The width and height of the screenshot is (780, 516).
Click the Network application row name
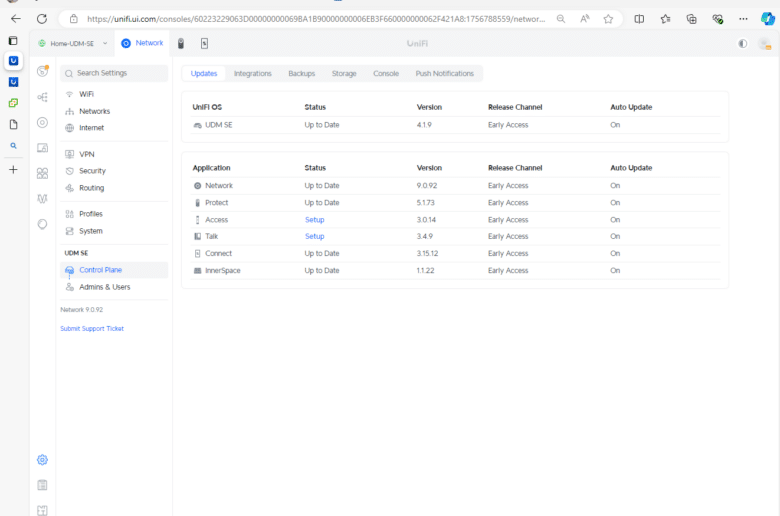coord(219,186)
